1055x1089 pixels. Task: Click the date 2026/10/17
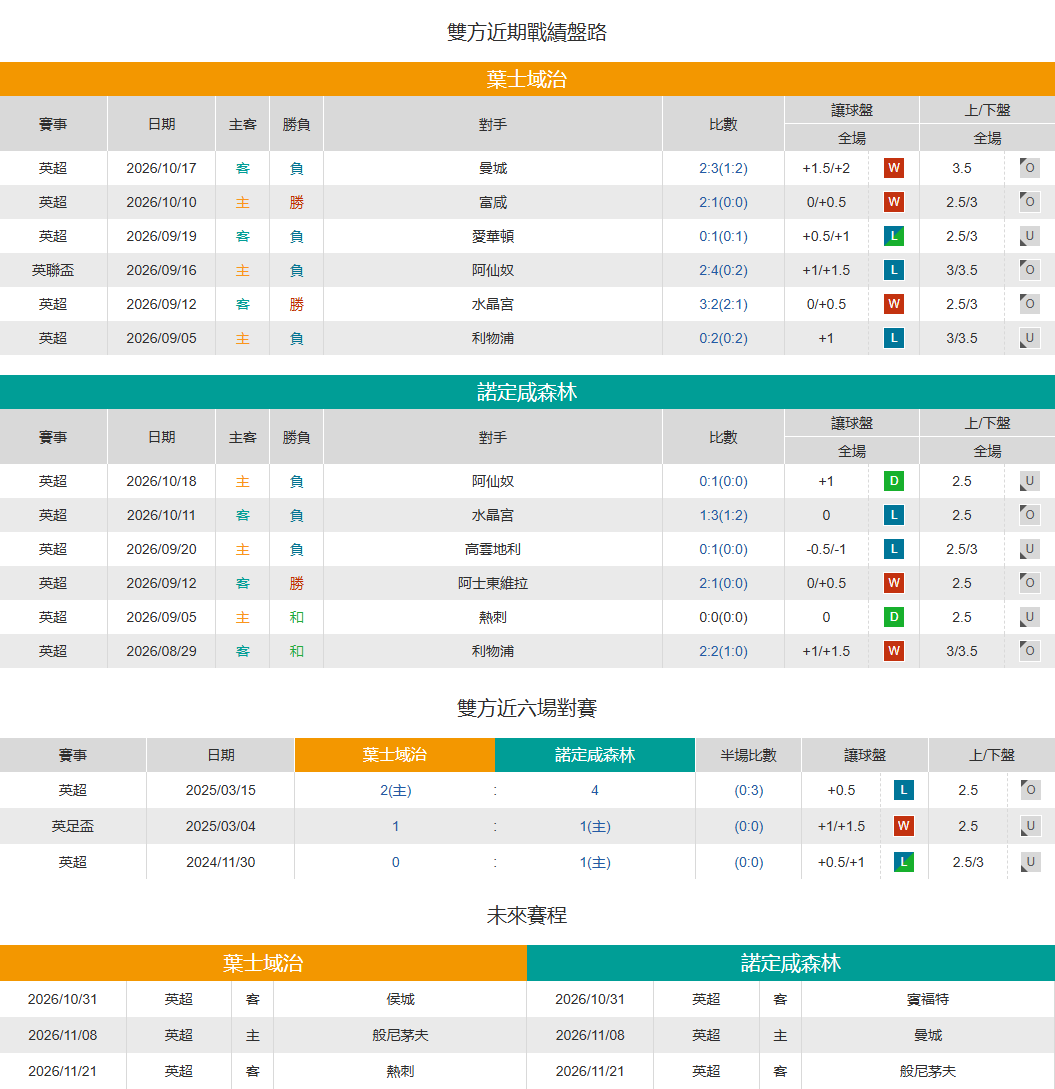coord(161,168)
